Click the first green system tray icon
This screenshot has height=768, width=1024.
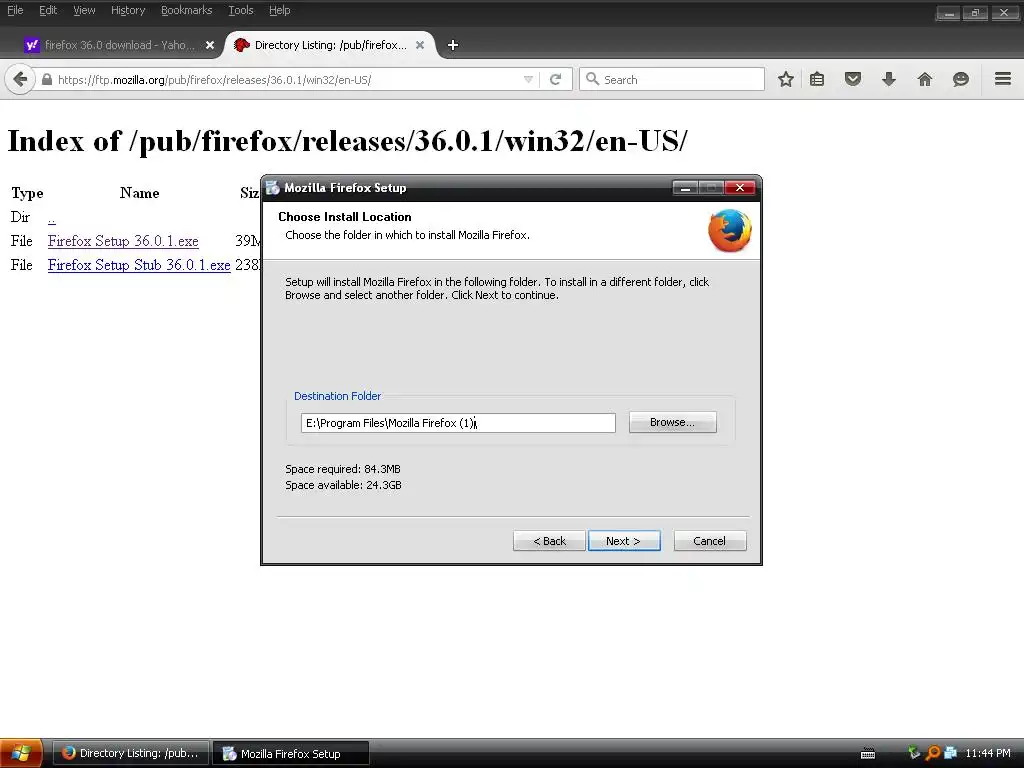(914, 753)
